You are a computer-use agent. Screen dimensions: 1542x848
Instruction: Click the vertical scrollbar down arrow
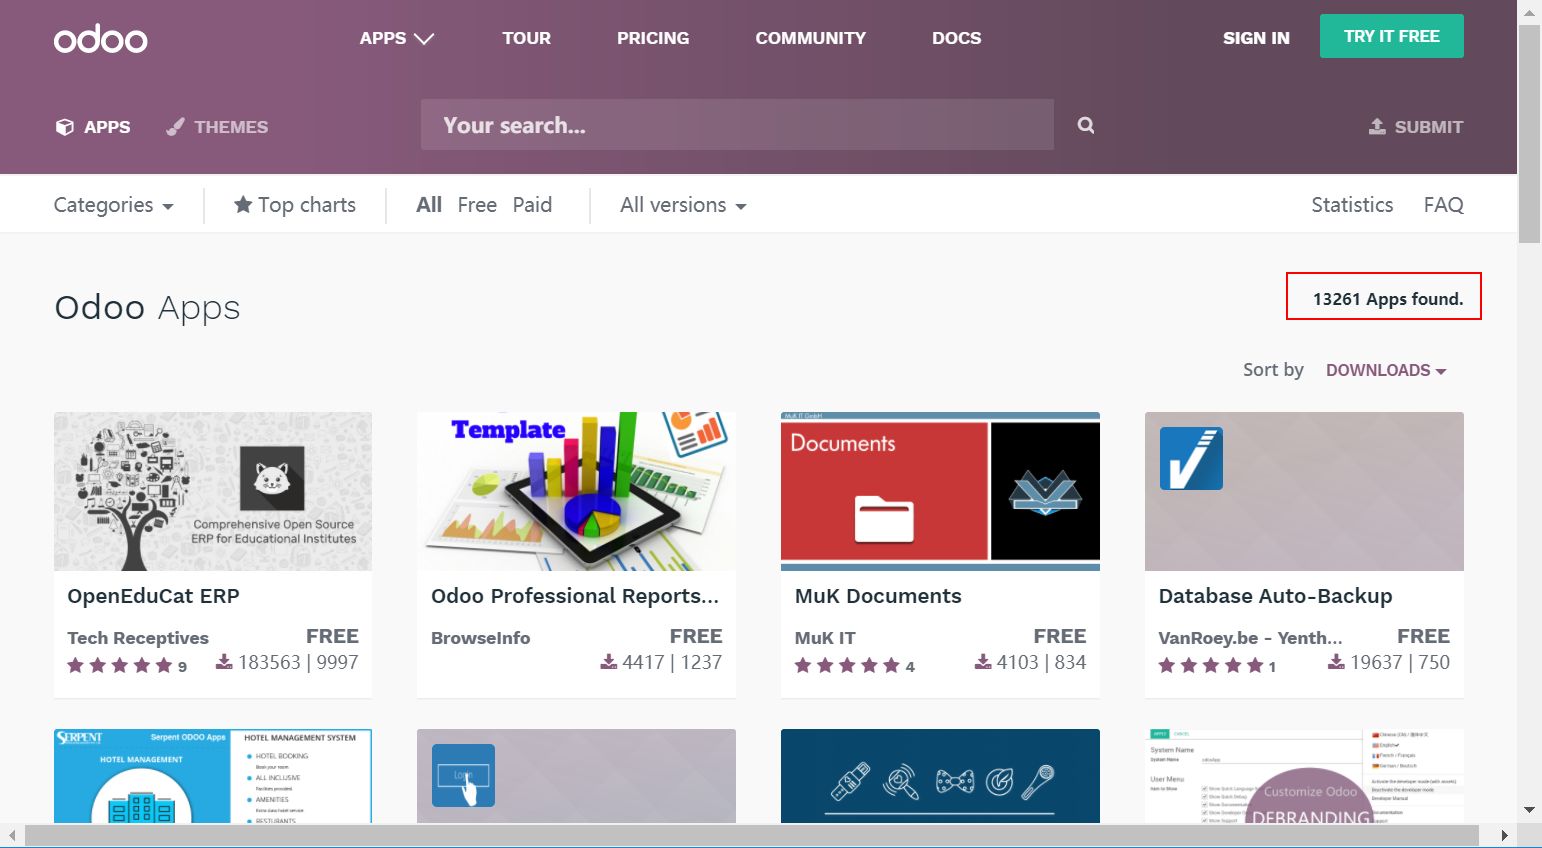pyautogui.click(x=1529, y=810)
